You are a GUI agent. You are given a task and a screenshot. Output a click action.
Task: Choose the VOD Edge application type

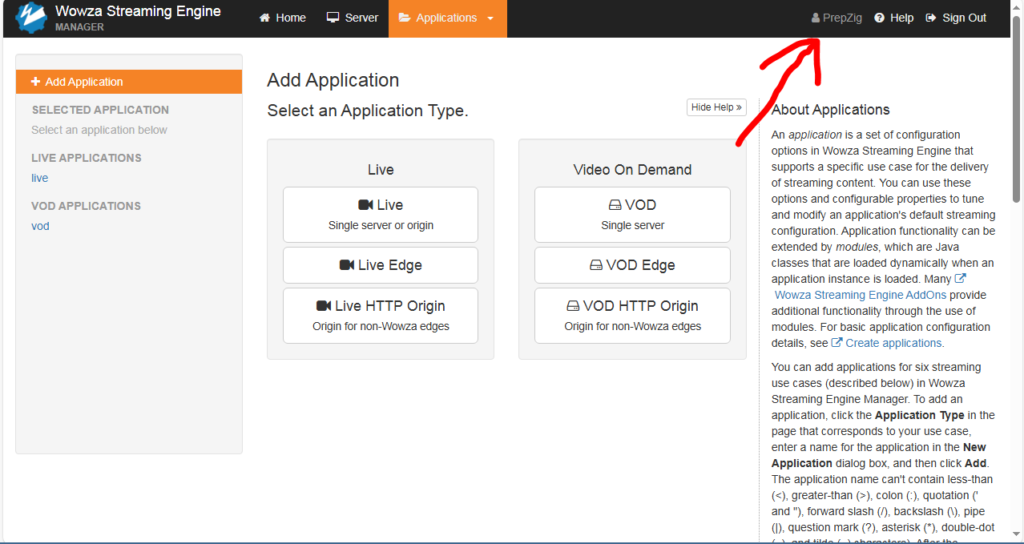632,265
